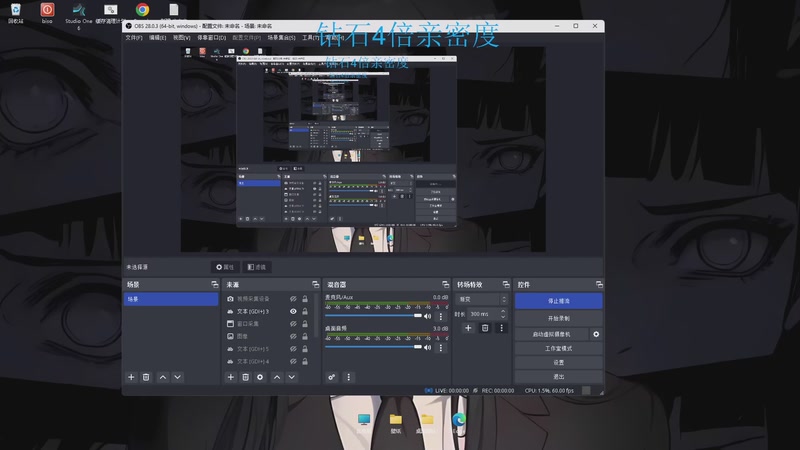Viewport: 800px width, 450px height.
Task: Add a new source with plus icon
Action: click(231, 377)
